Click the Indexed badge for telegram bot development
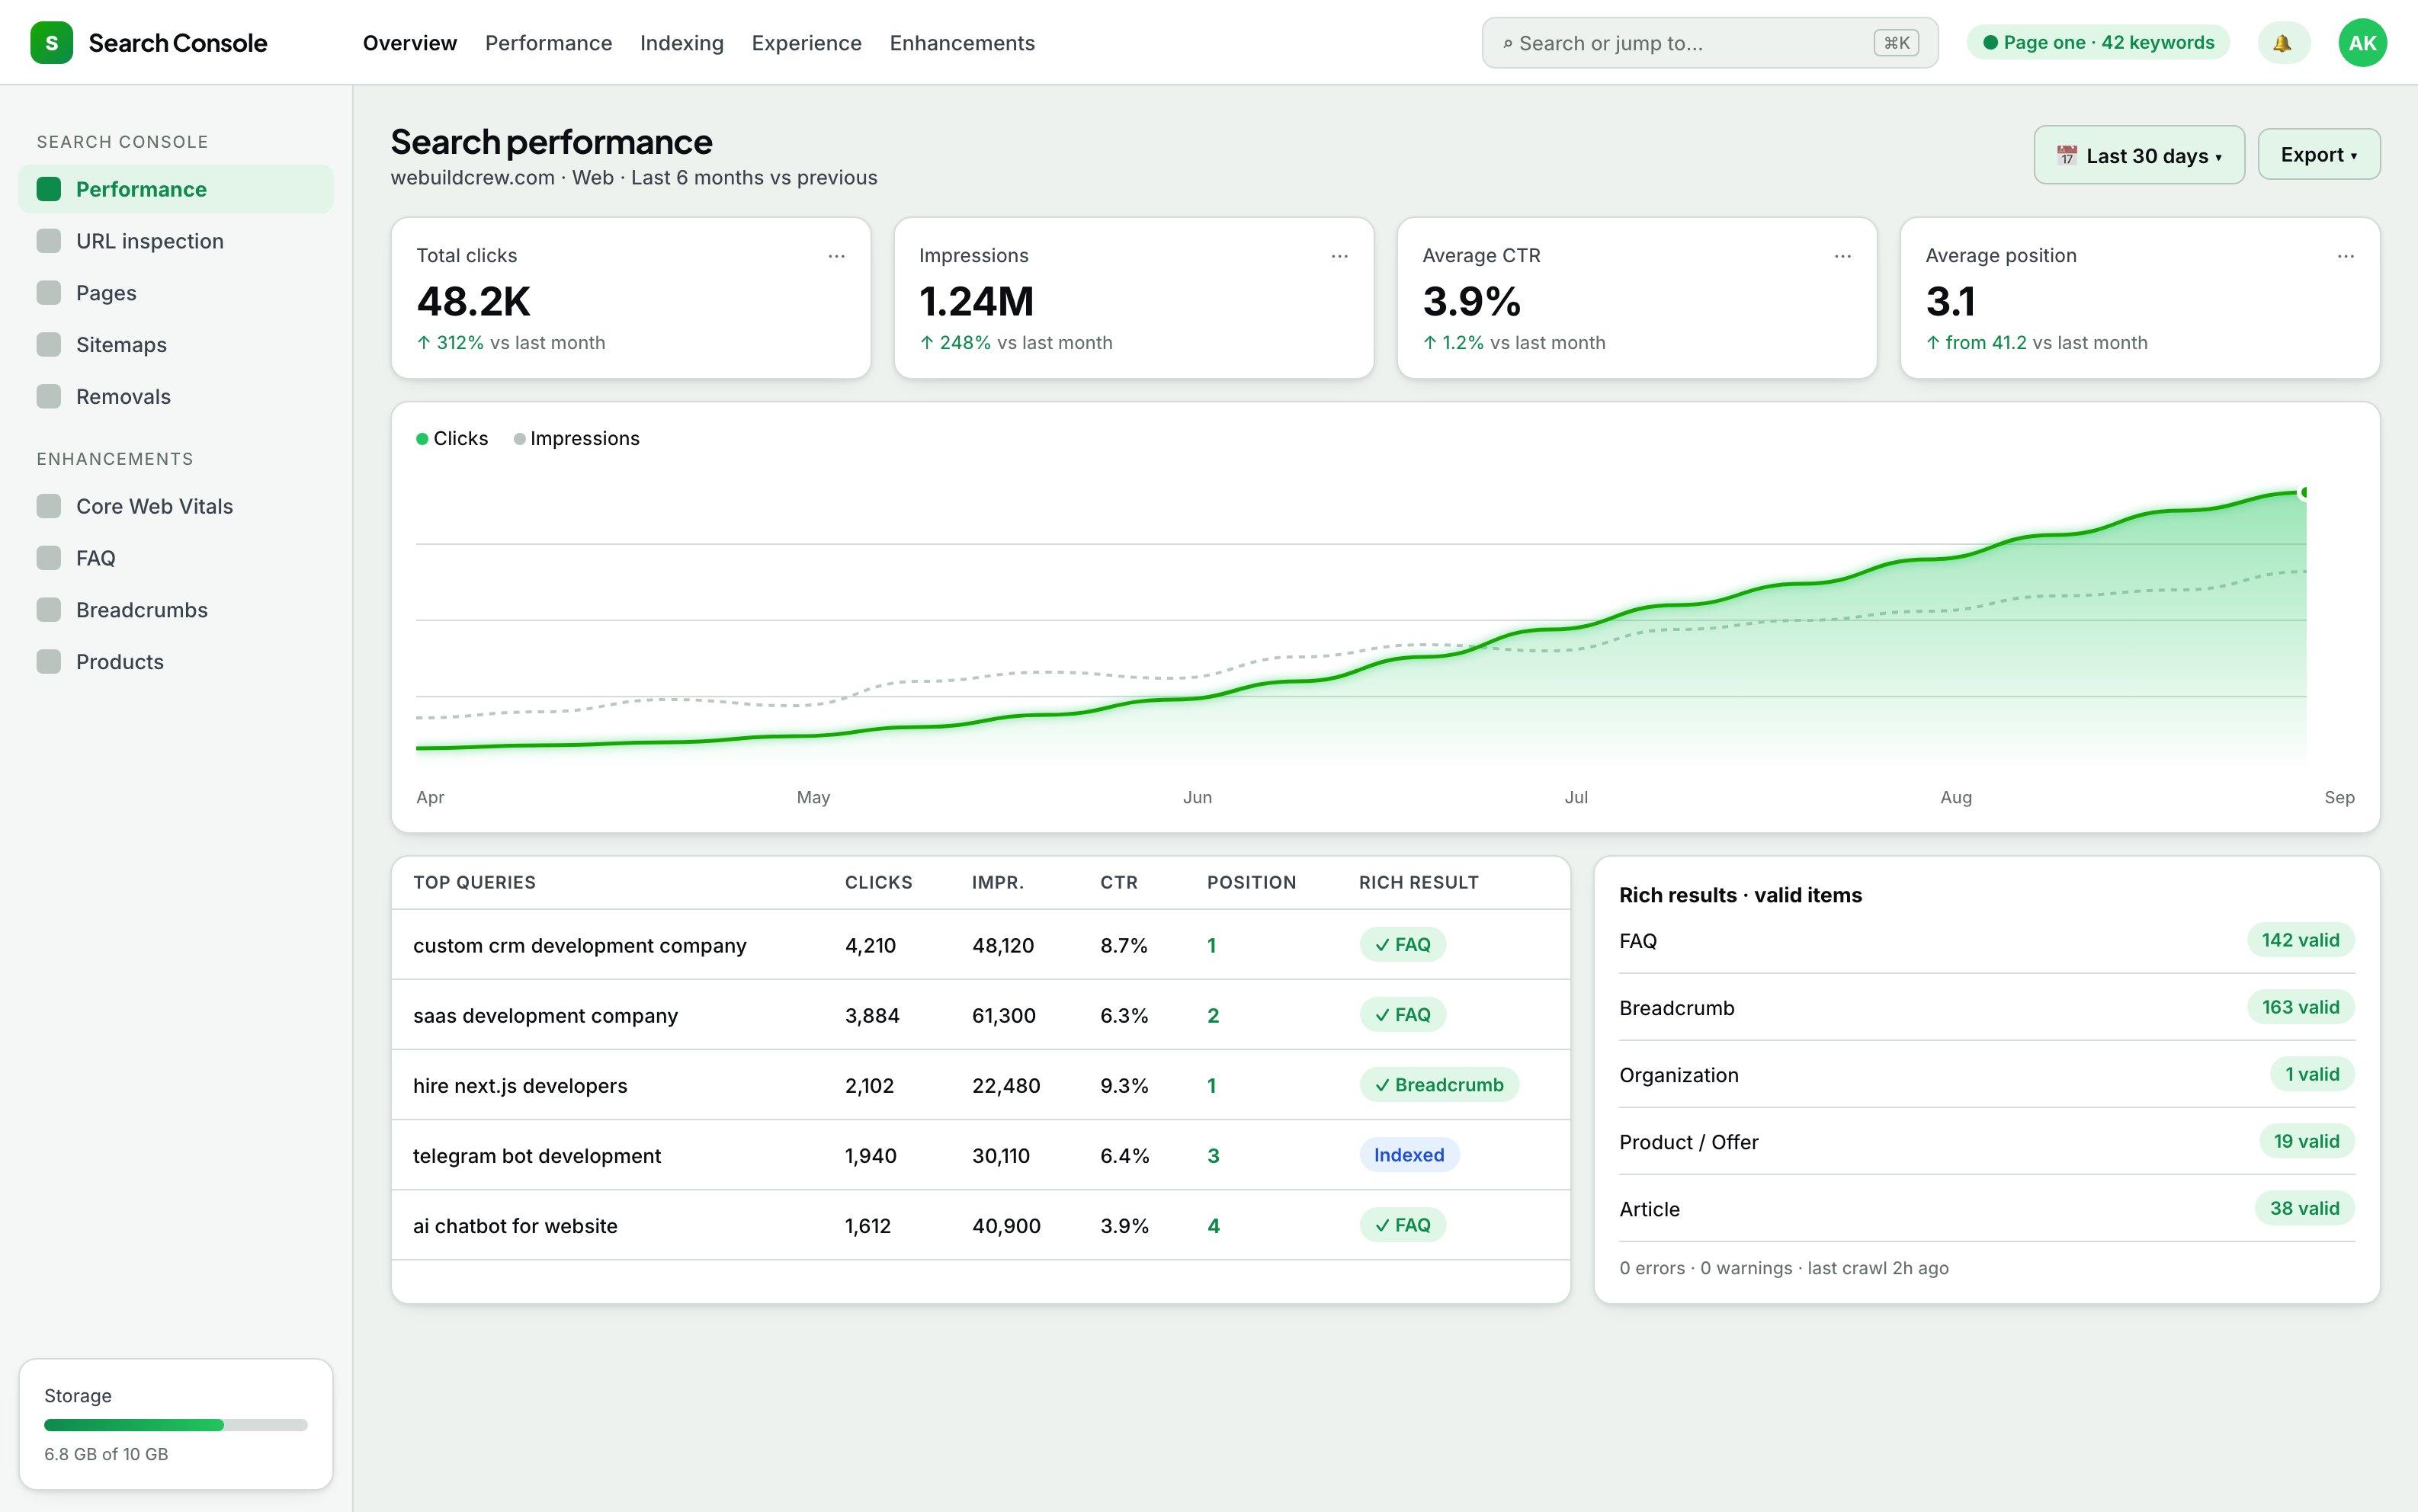The image size is (2418, 1512). [1409, 1155]
